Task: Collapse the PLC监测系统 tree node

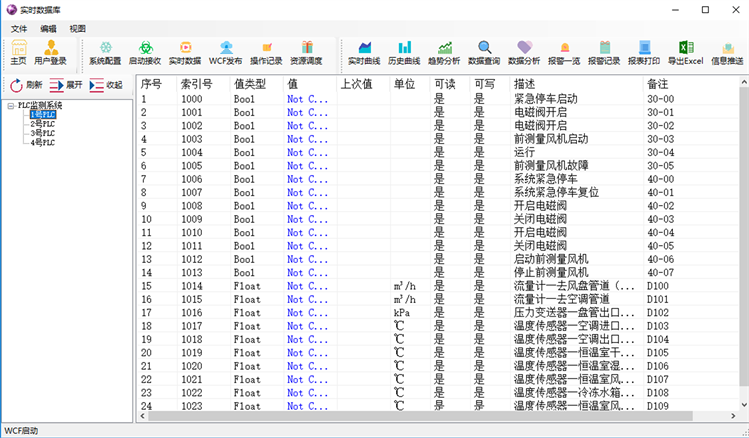Action: tap(11, 105)
